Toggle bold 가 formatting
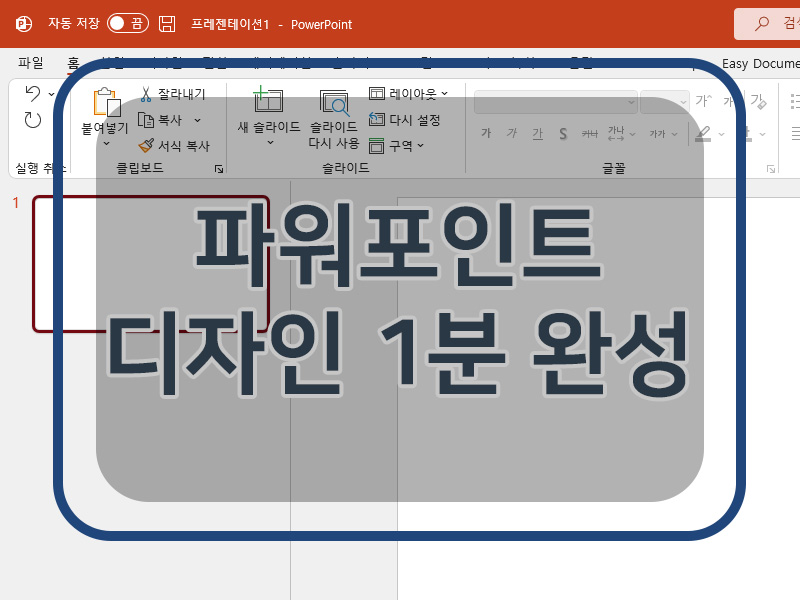Screen dimensions: 800x600 coord(486,133)
